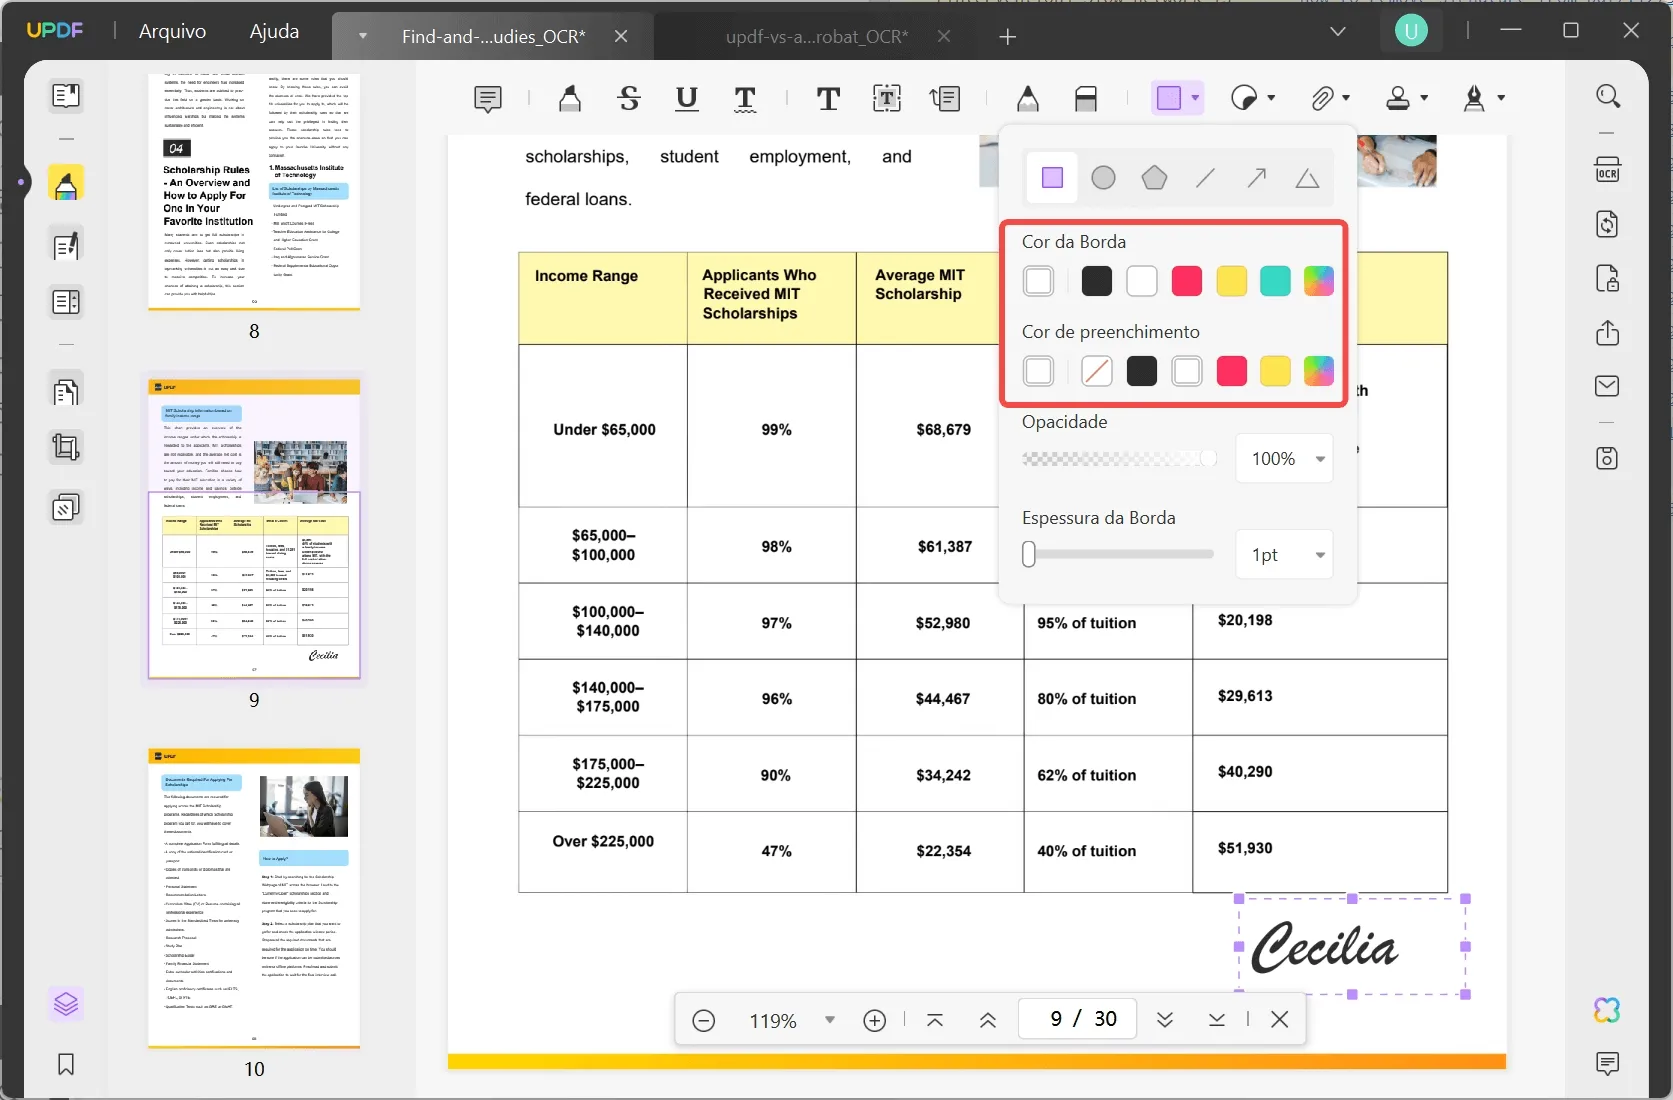
Task: Open the Edit PDF sidebar tool
Action: point(66,246)
